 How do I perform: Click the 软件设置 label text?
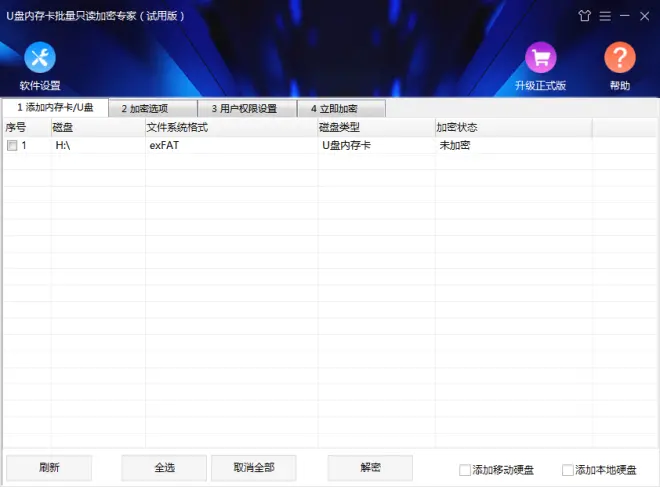(x=40, y=86)
